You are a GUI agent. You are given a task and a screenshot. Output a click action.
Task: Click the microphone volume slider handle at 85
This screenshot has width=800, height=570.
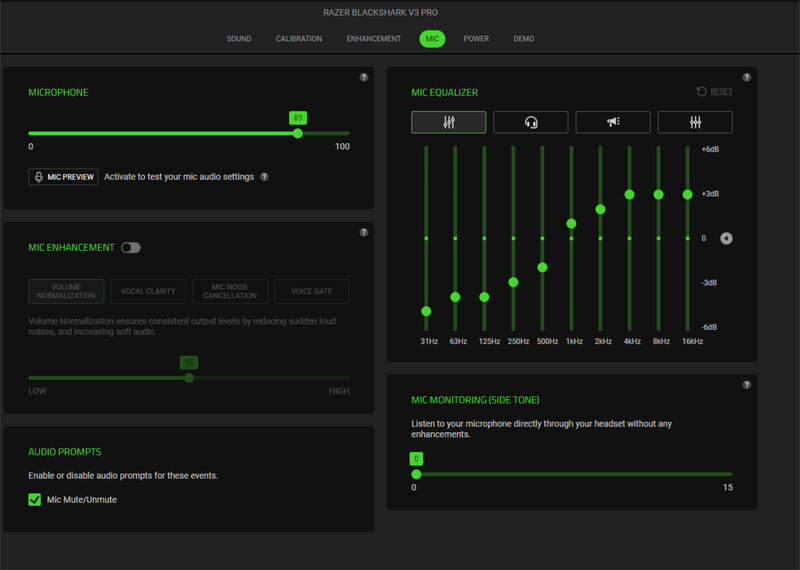(x=298, y=134)
